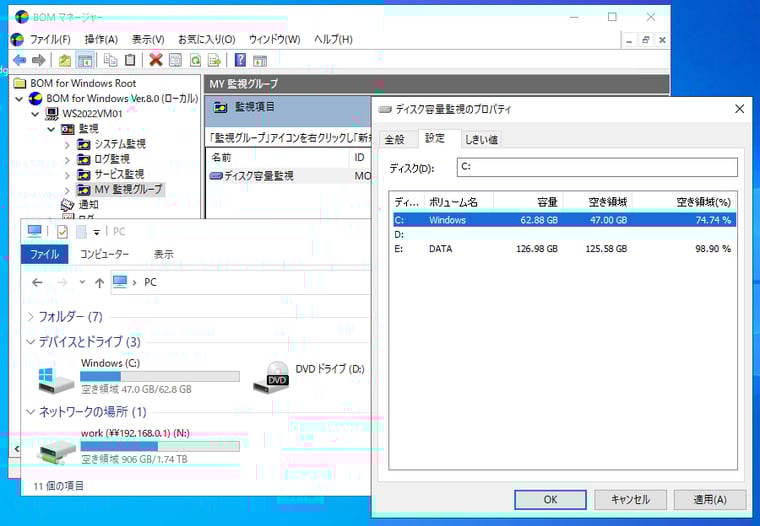Toggle the show/hide console tree toolbar icon

pyautogui.click(x=85, y=60)
